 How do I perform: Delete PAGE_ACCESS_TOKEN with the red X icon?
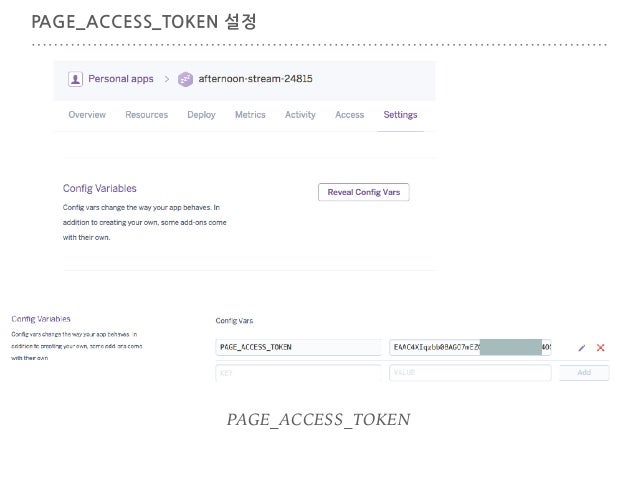pyautogui.click(x=600, y=348)
